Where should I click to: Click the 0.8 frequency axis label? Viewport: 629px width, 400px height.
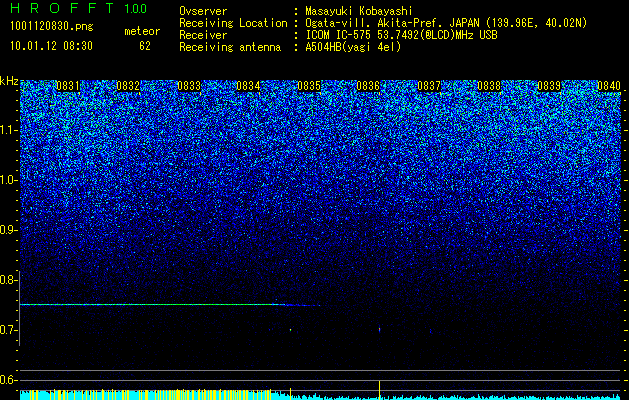9,280
